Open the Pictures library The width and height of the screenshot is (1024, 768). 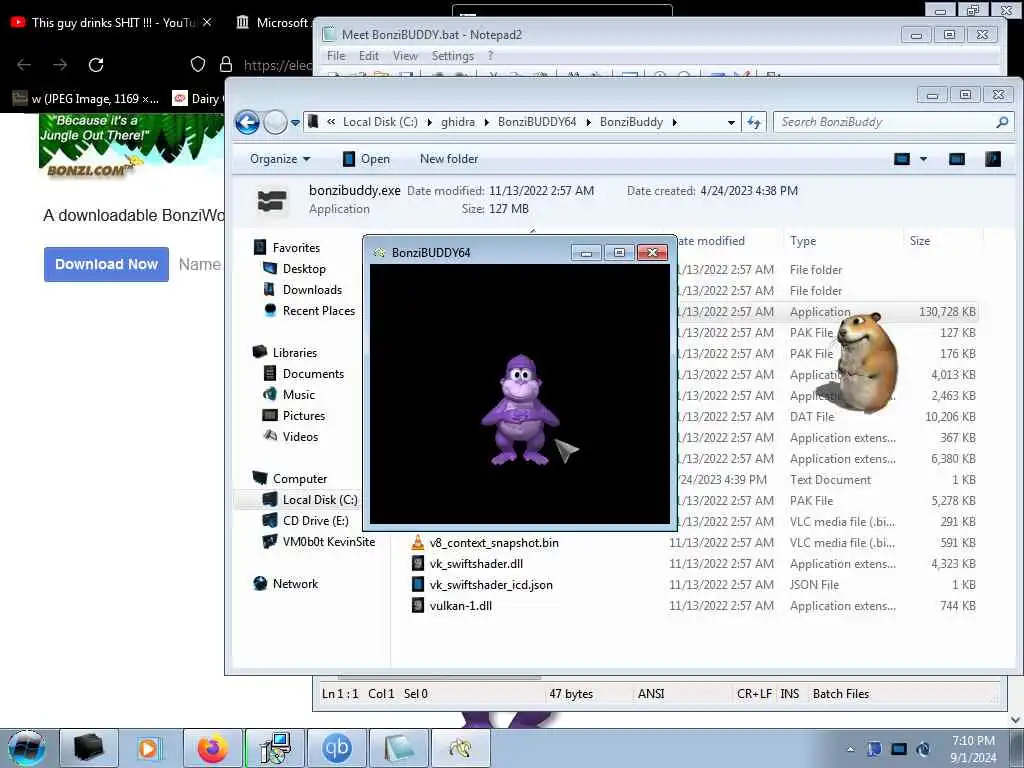point(304,415)
